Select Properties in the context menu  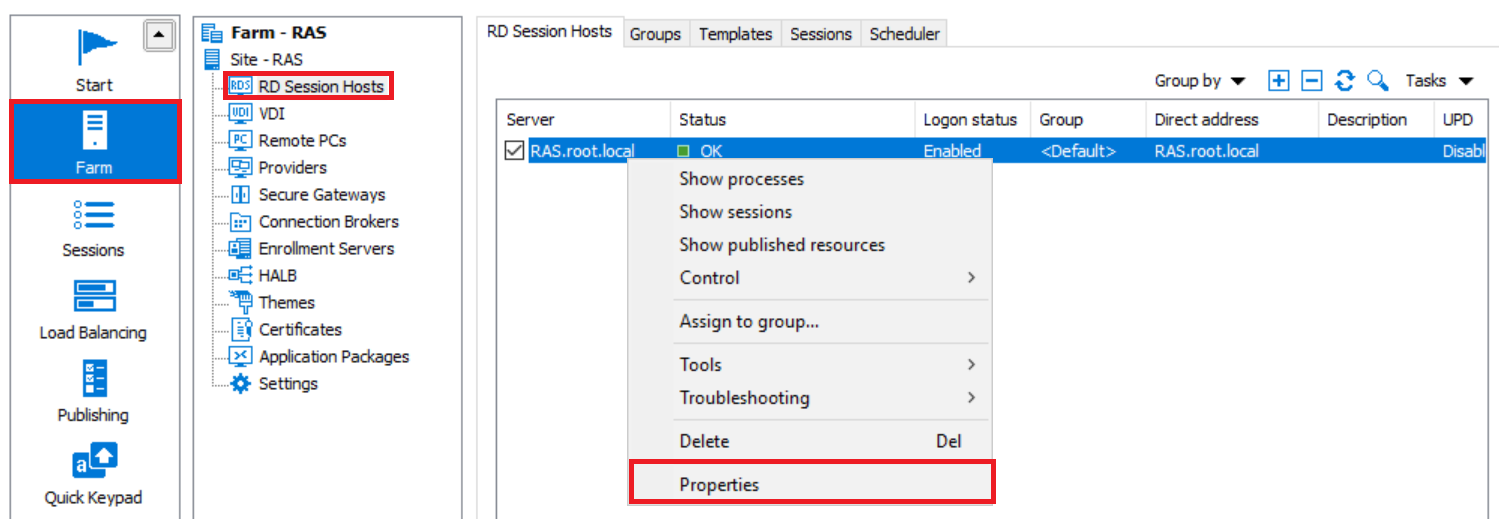click(x=719, y=485)
